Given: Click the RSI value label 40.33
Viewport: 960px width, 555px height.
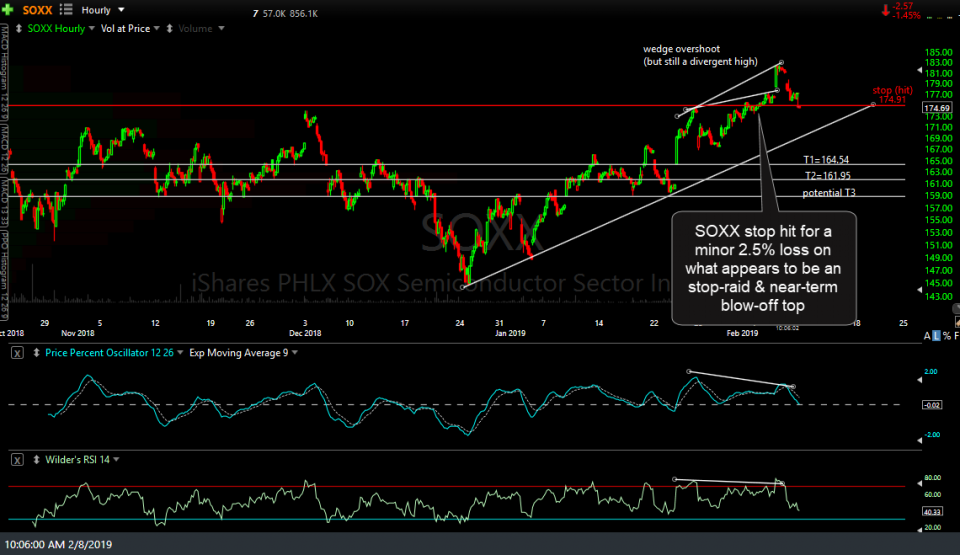Looking at the screenshot, I should tap(932, 512).
